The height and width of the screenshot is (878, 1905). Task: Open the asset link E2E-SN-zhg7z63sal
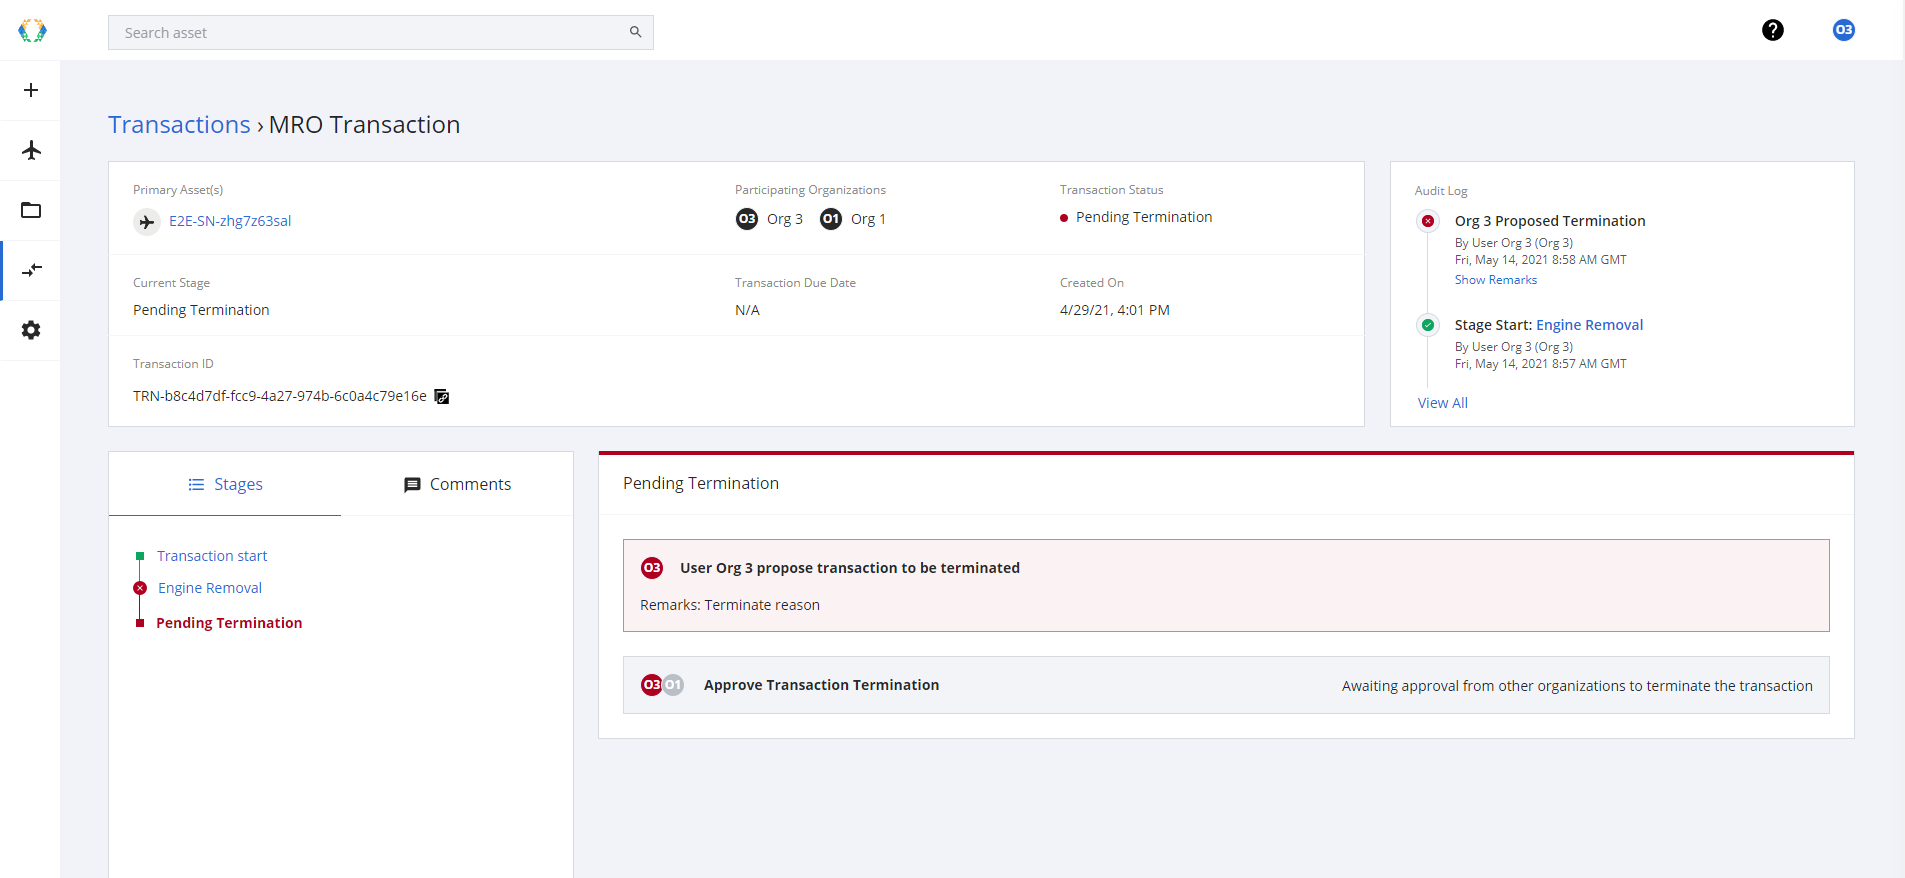click(x=230, y=221)
